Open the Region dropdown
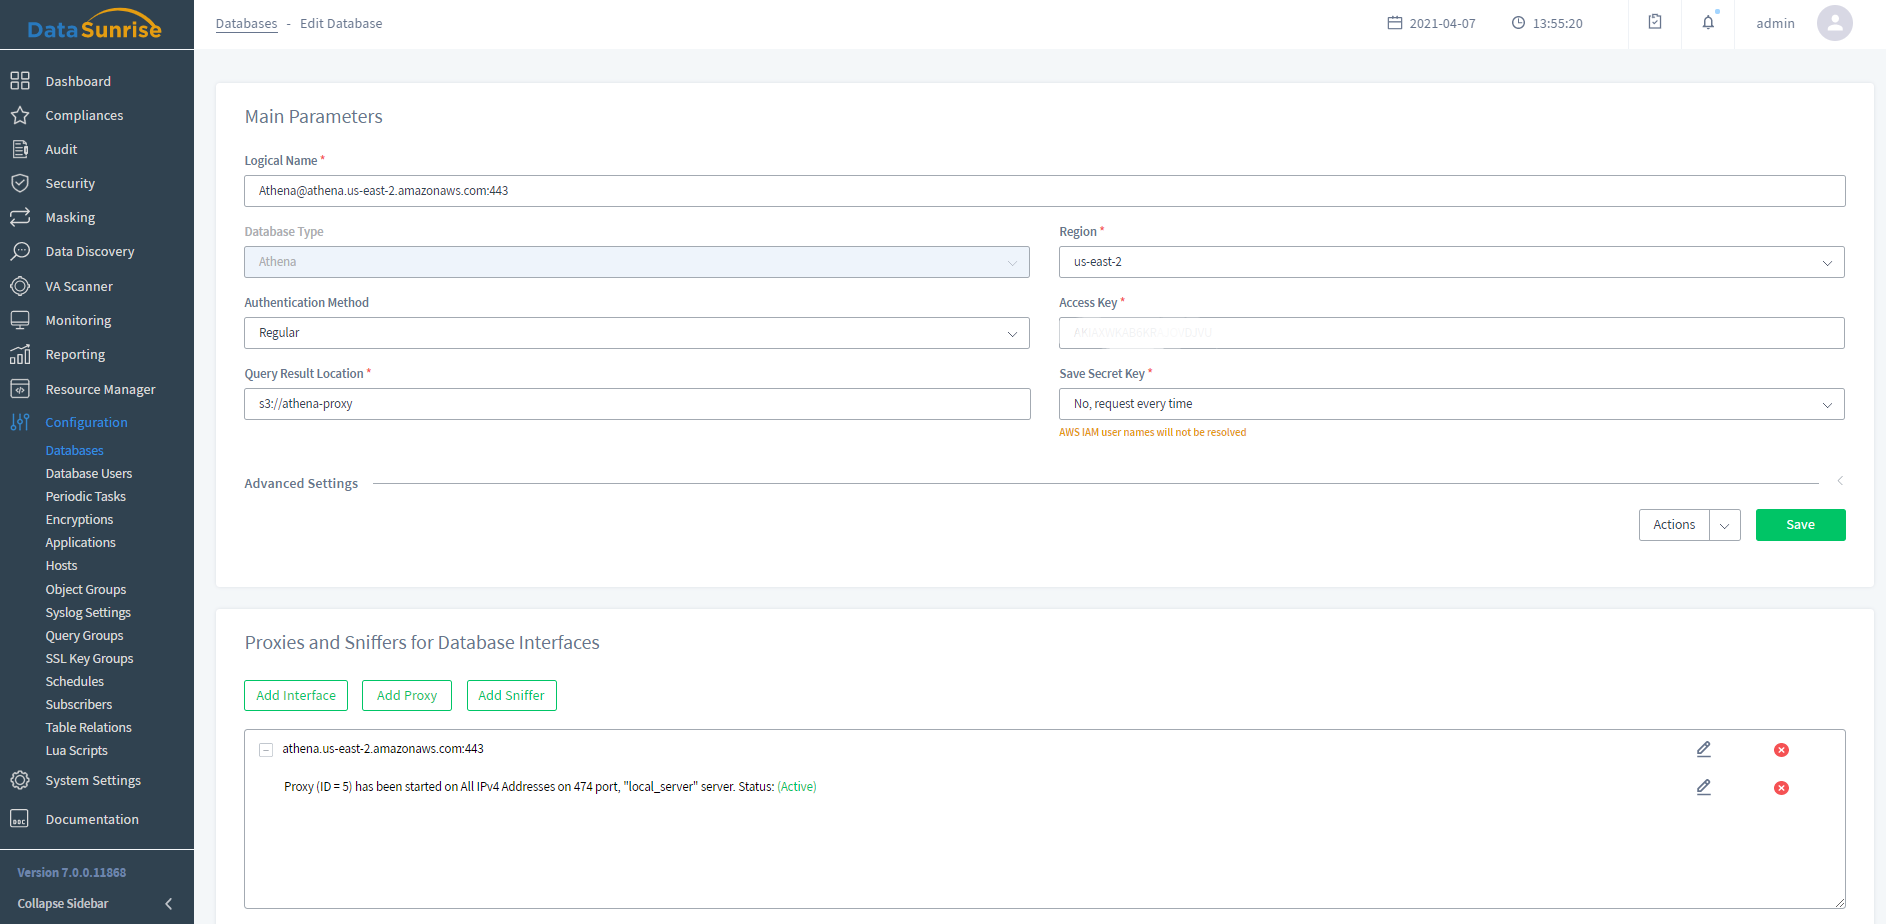 (1451, 262)
